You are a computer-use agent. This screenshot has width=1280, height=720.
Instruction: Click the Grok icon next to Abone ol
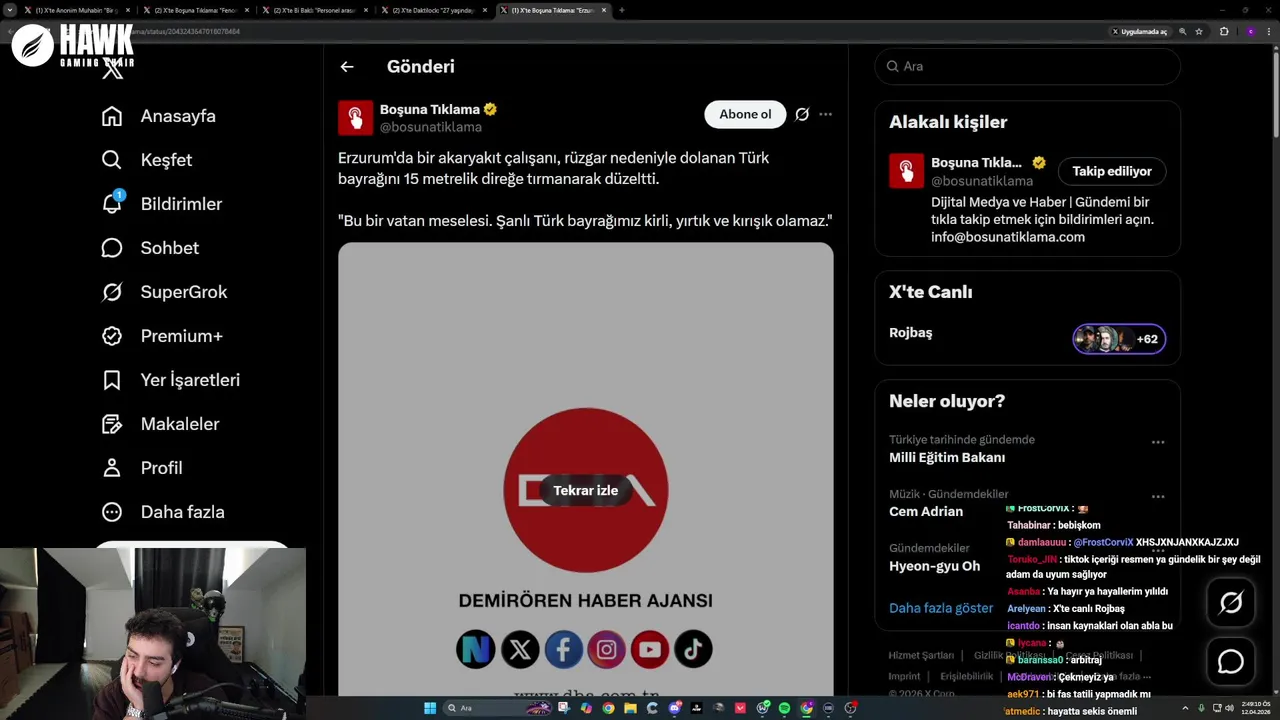coord(802,114)
